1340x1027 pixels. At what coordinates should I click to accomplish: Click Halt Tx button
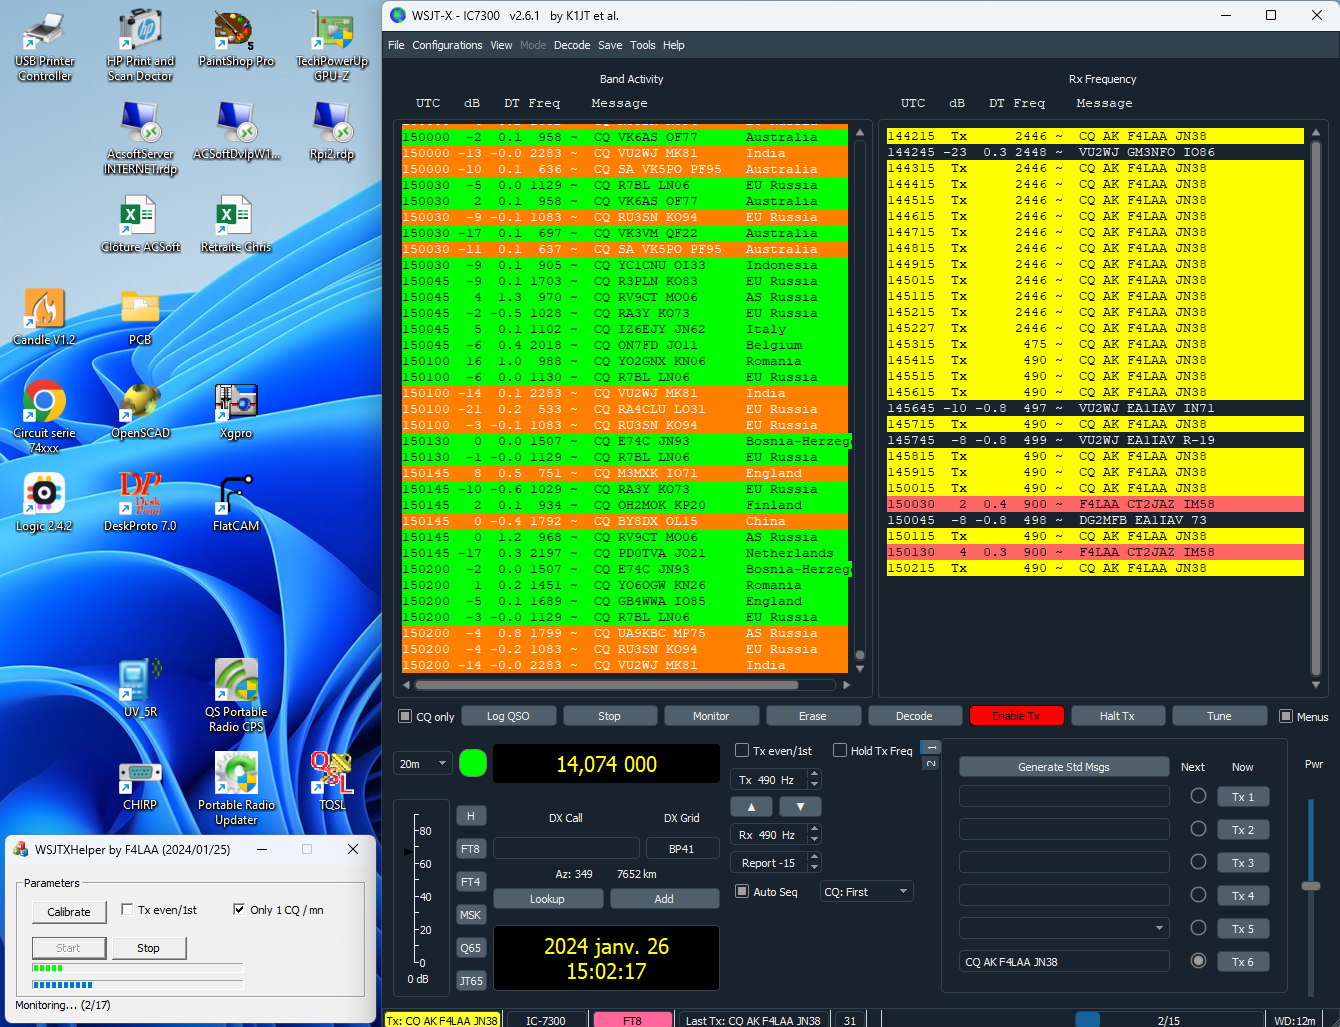(x=1117, y=716)
